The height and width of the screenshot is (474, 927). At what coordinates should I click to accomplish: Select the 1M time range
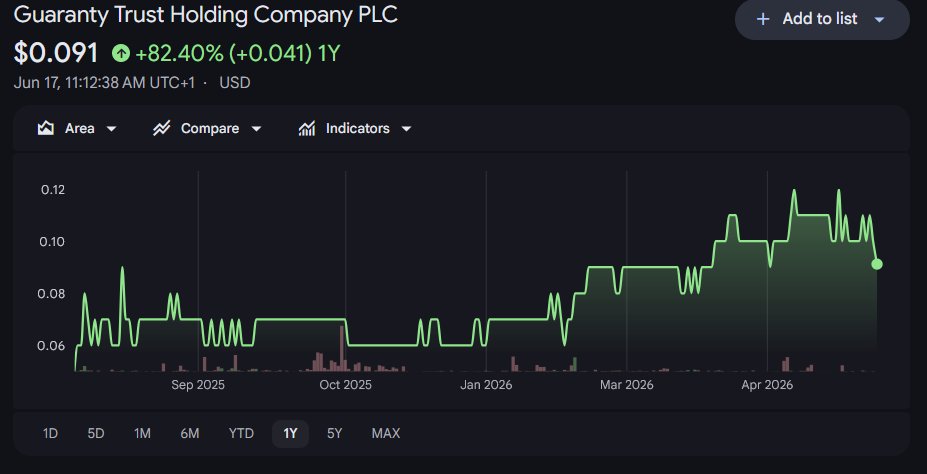click(x=142, y=434)
